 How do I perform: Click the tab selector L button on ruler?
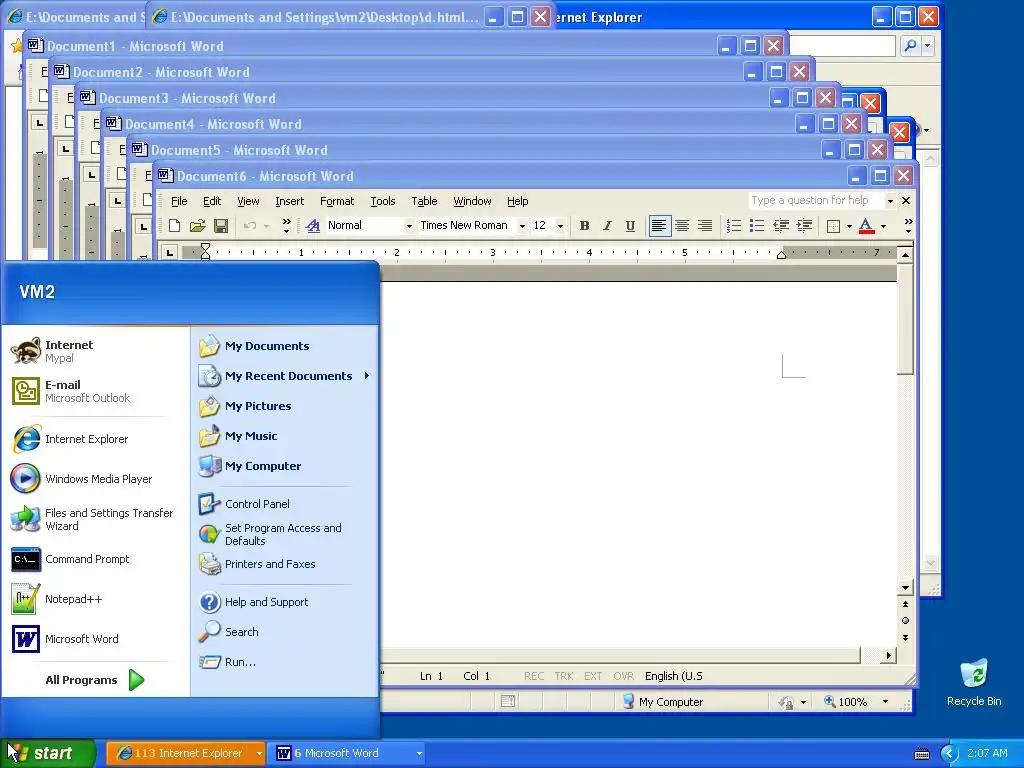click(170, 252)
